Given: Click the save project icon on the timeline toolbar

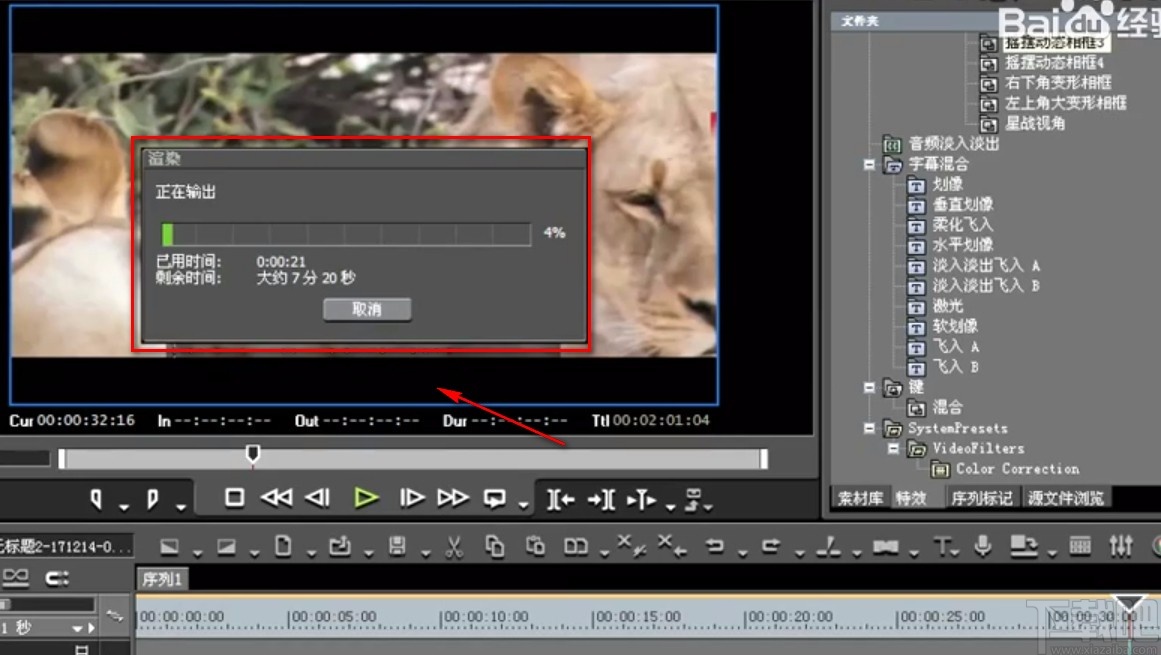Looking at the screenshot, I should point(399,545).
